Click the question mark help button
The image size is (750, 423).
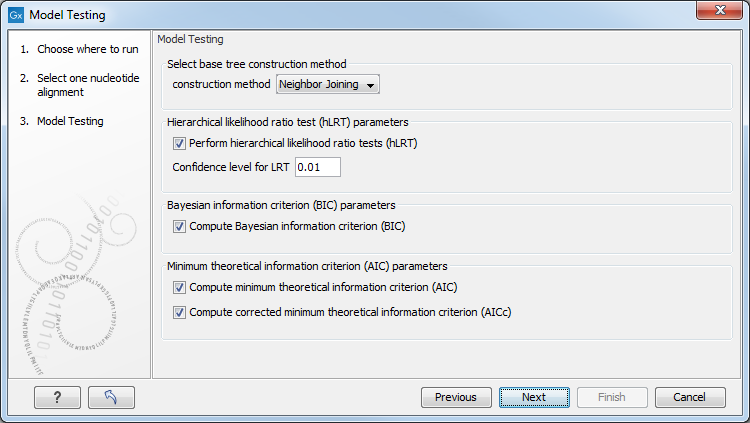pyautogui.click(x=57, y=397)
